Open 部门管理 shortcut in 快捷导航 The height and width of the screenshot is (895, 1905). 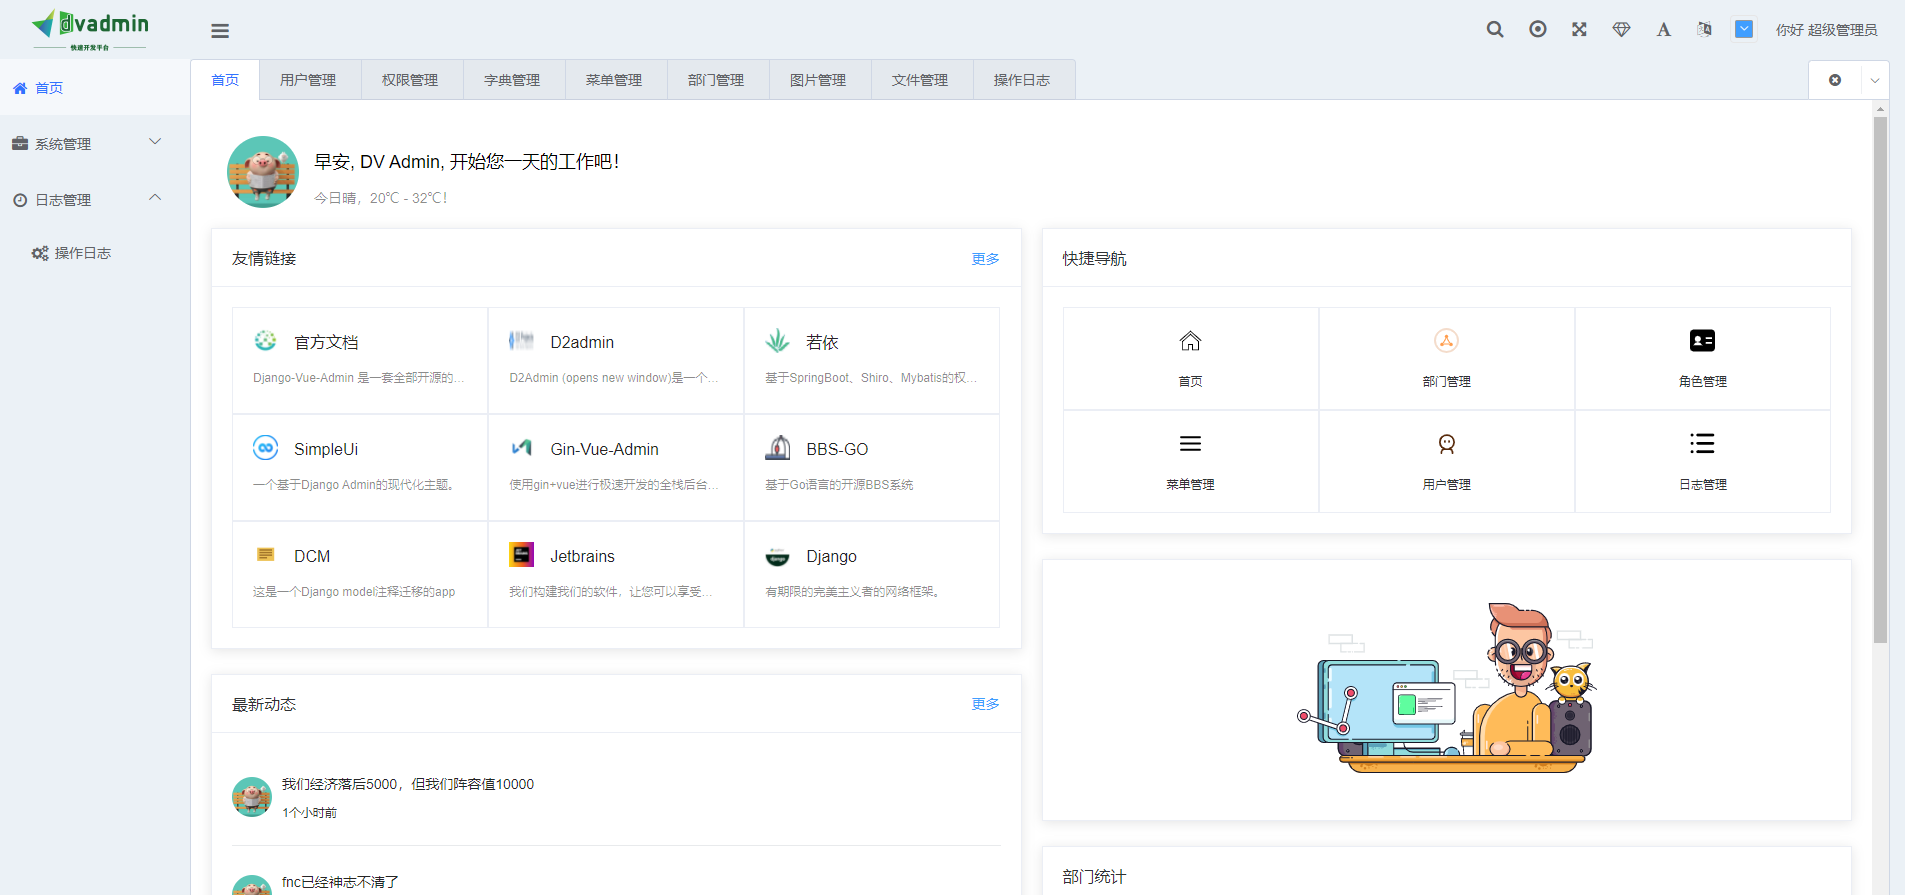(x=1446, y=358)
